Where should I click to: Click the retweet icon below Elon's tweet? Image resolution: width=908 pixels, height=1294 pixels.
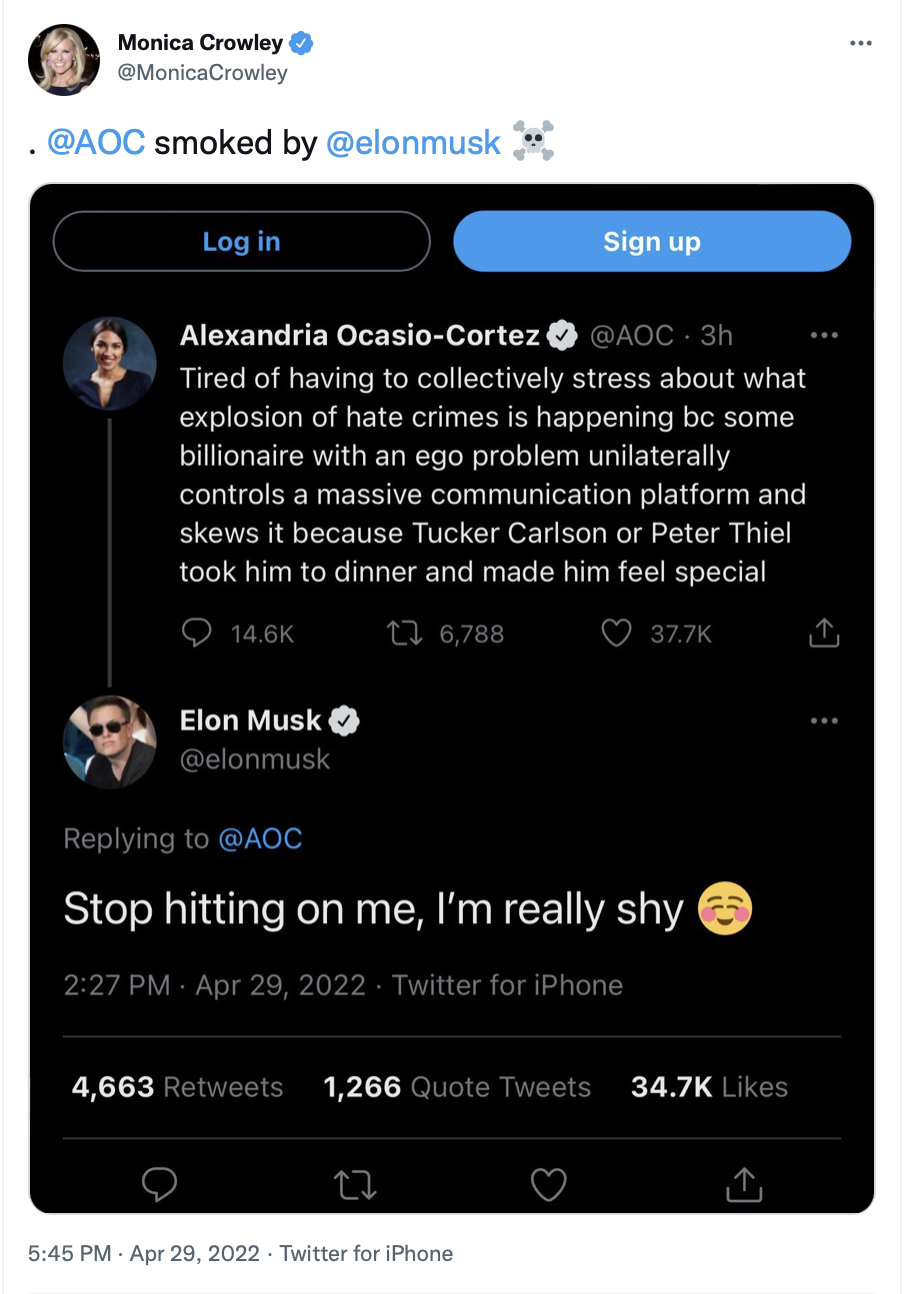pyautogui.click(x=354, y=1186)
